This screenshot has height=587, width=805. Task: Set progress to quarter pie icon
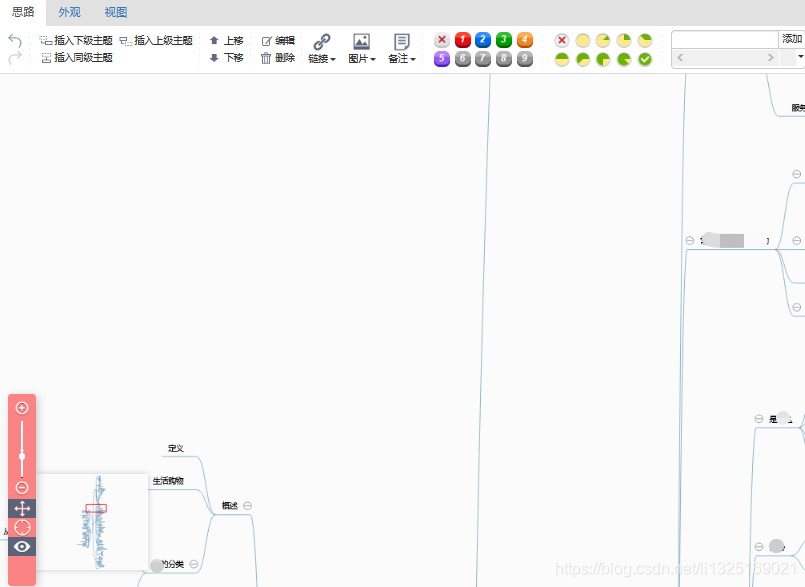(624, 40)
